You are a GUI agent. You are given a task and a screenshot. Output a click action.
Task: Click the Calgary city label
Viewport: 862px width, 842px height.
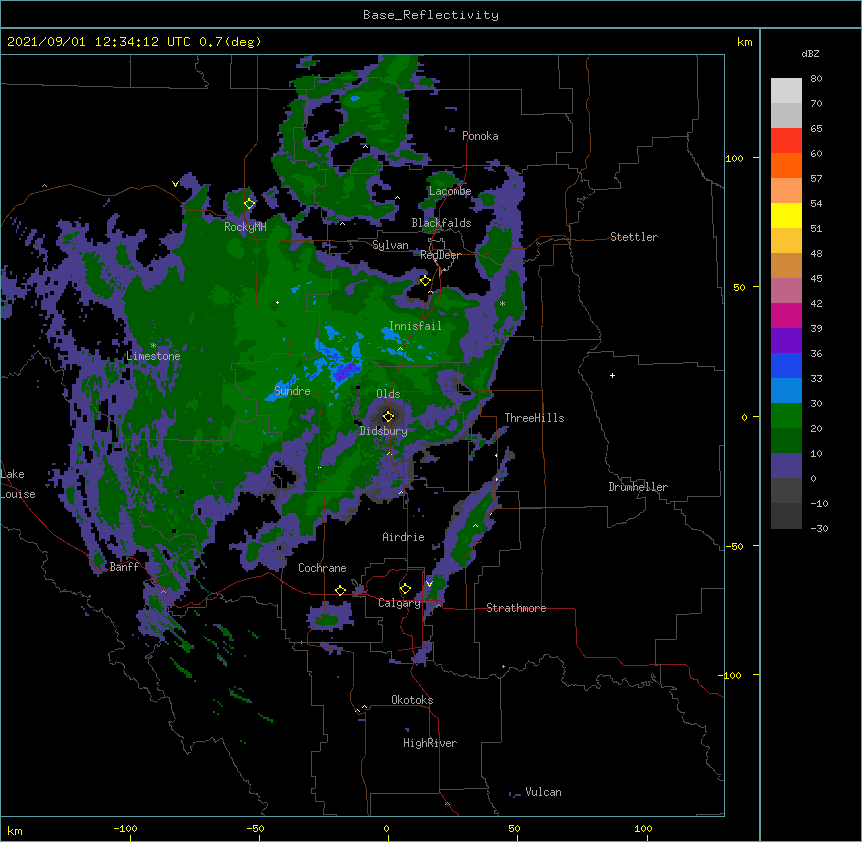pos(399,603)
